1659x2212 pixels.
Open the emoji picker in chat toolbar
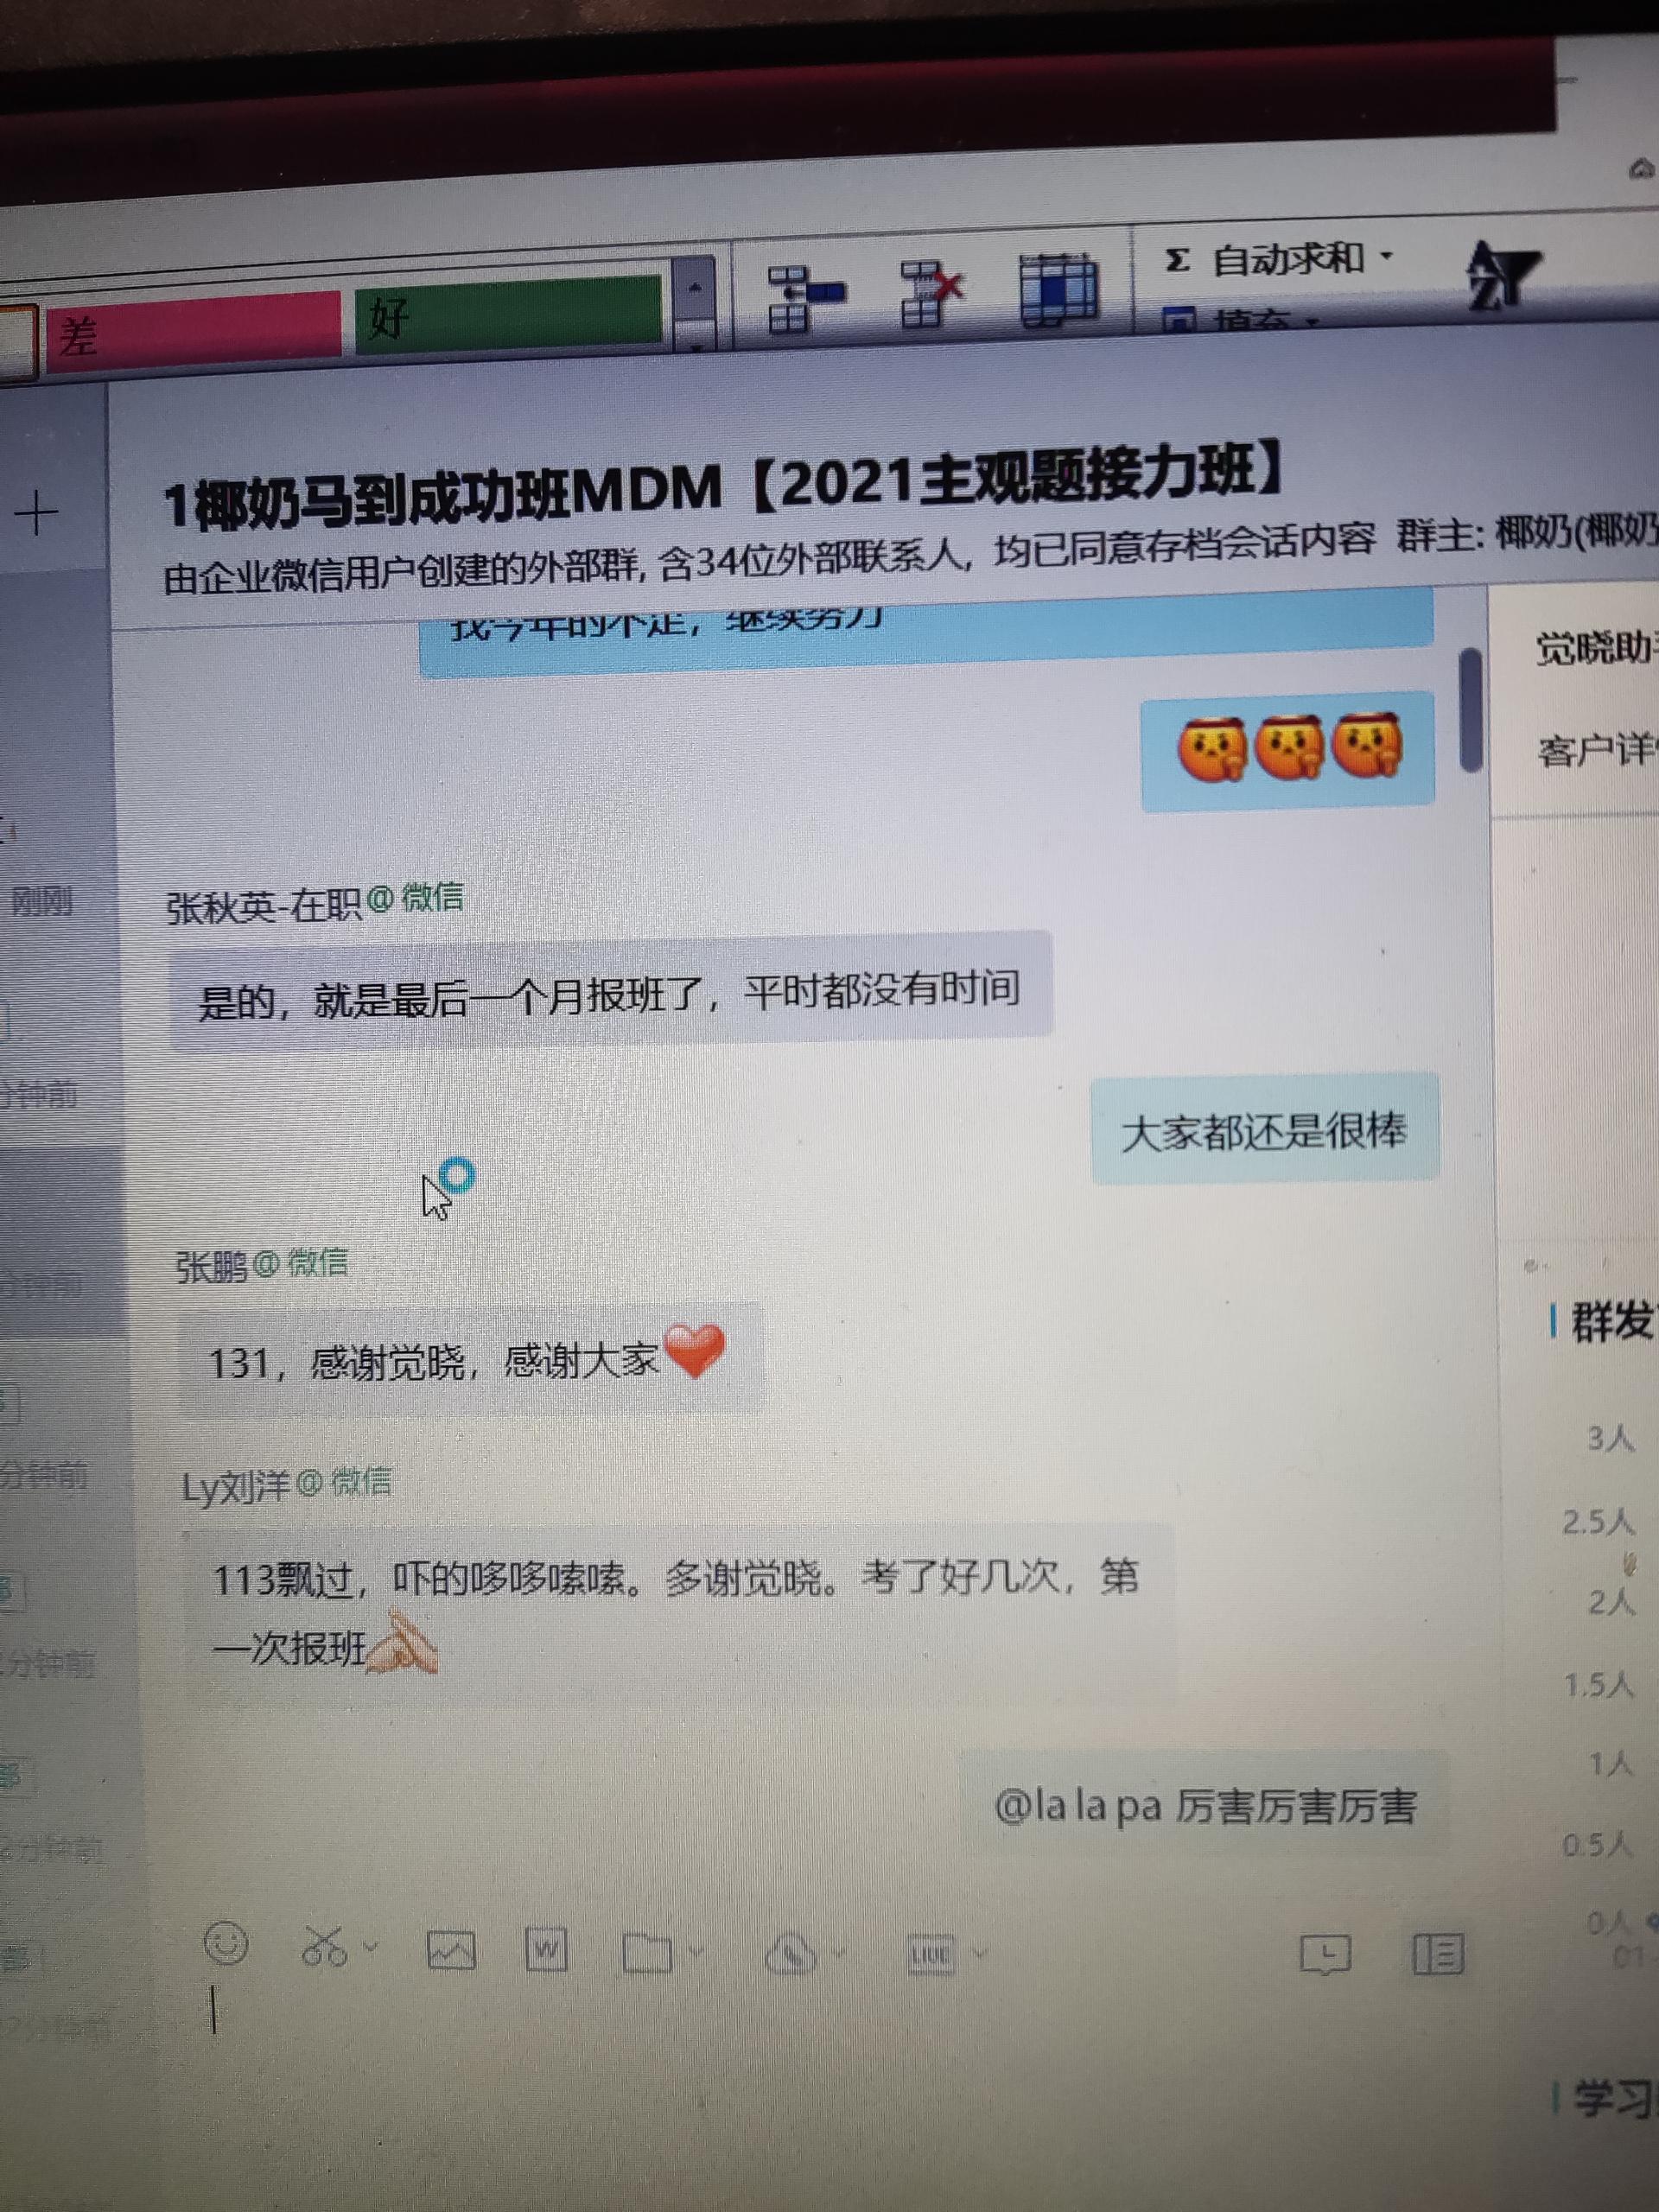pyautogui.click(x=225, y=1945)
